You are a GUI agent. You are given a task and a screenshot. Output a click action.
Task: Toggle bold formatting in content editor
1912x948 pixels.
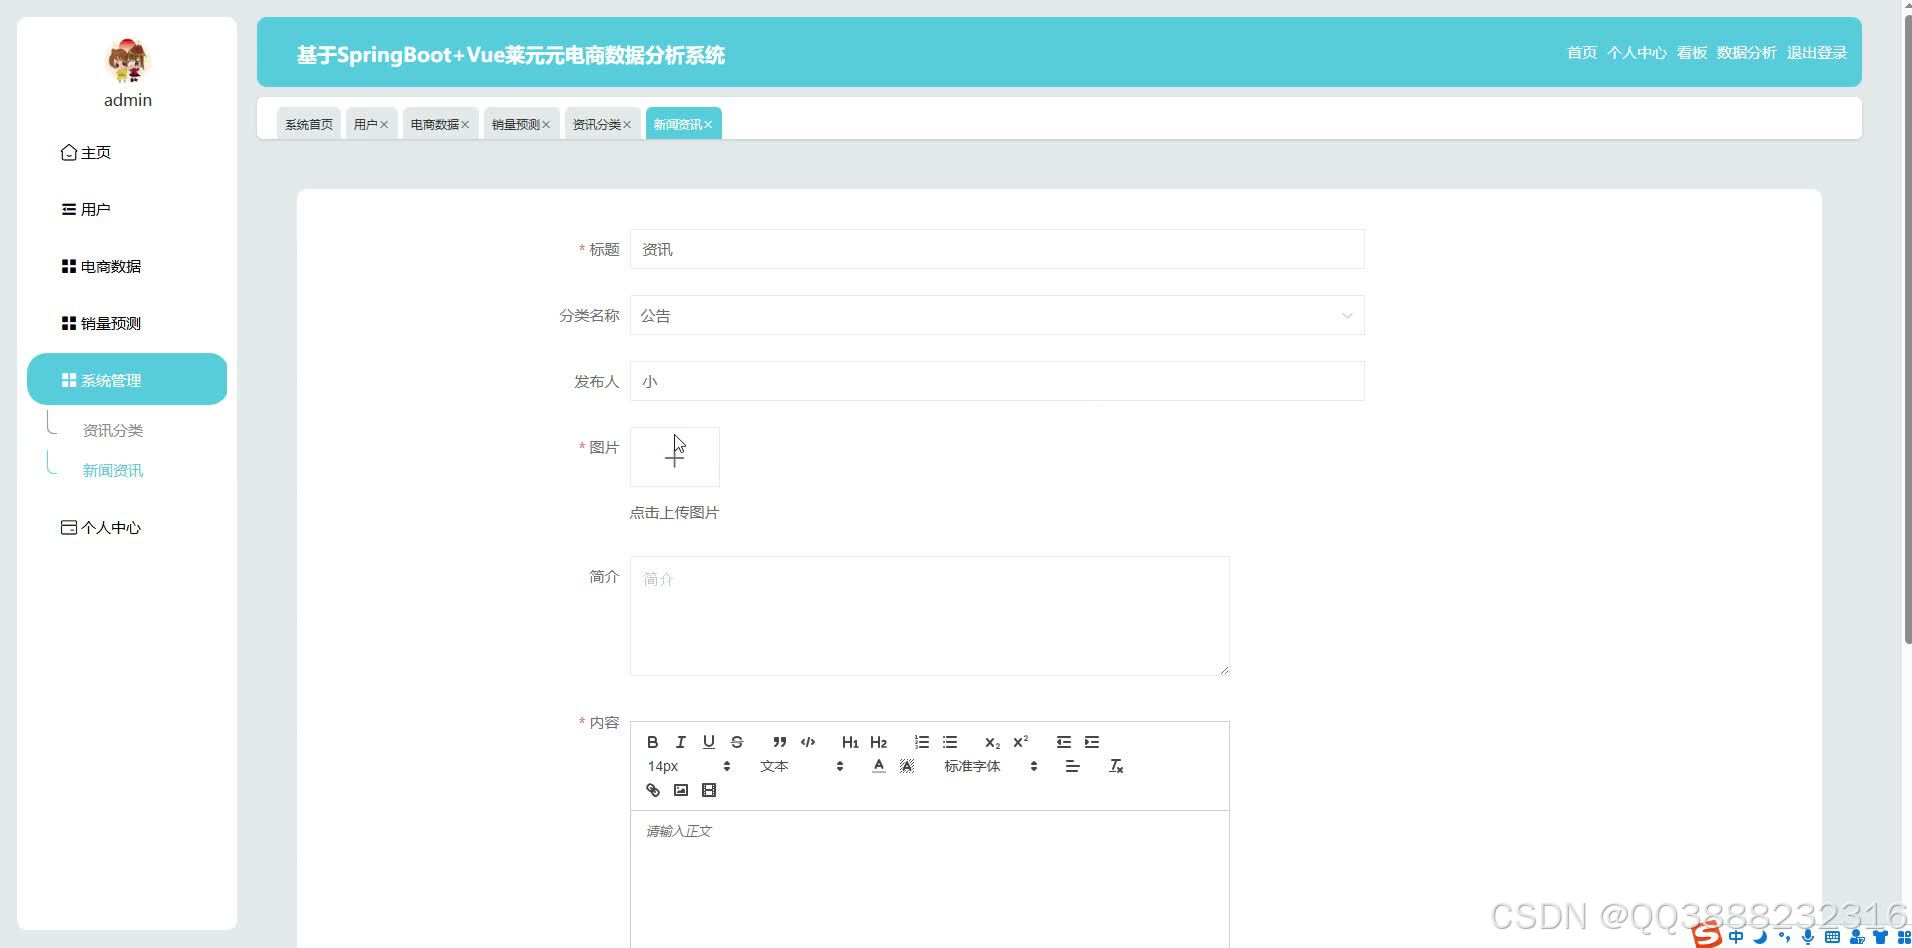point(652,742)
